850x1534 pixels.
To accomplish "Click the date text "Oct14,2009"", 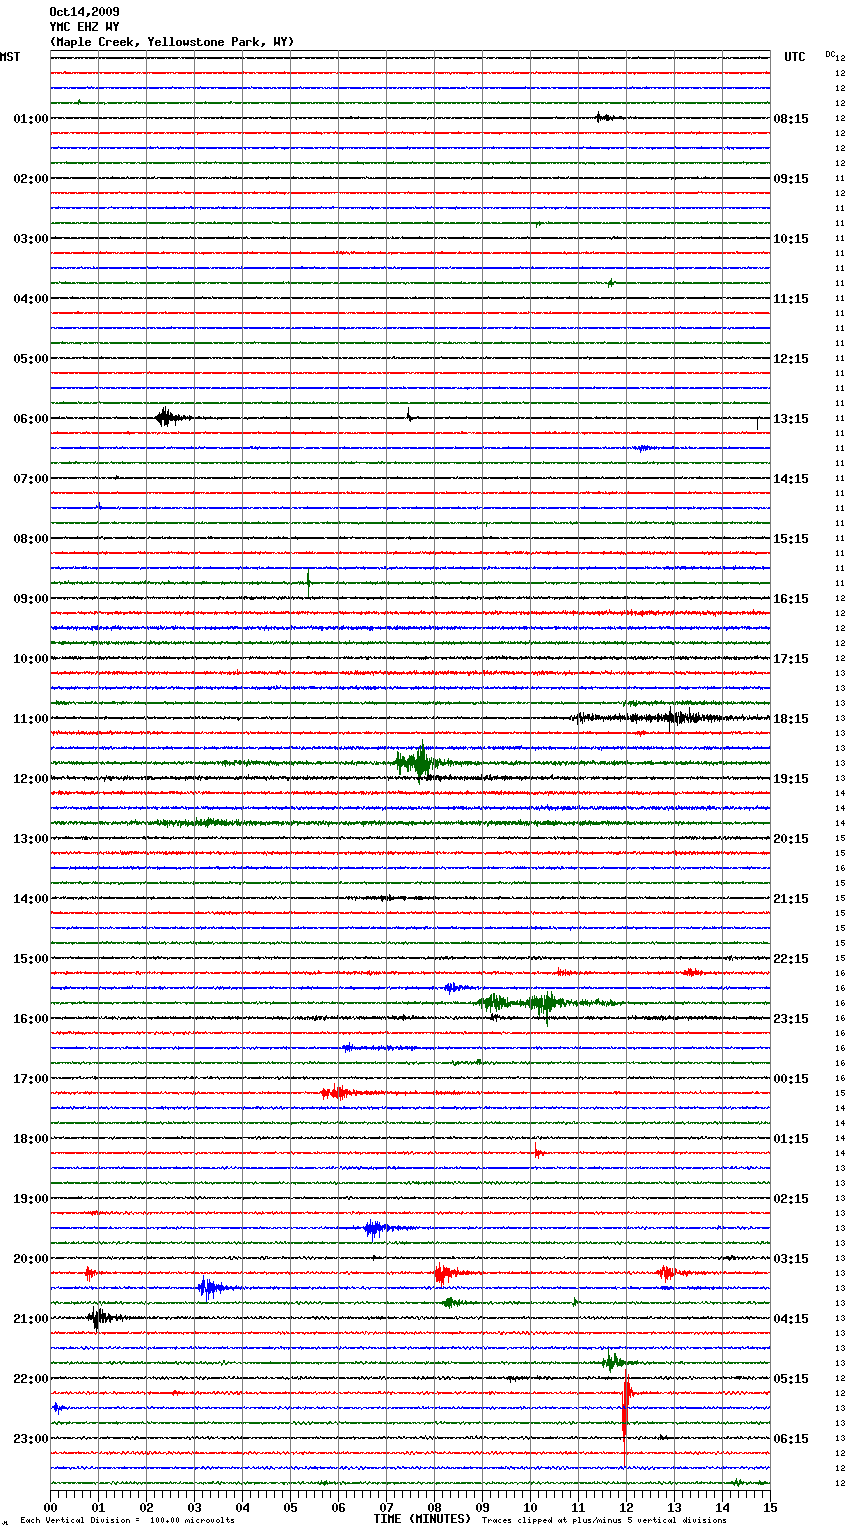I will click(x=84, y=12).
